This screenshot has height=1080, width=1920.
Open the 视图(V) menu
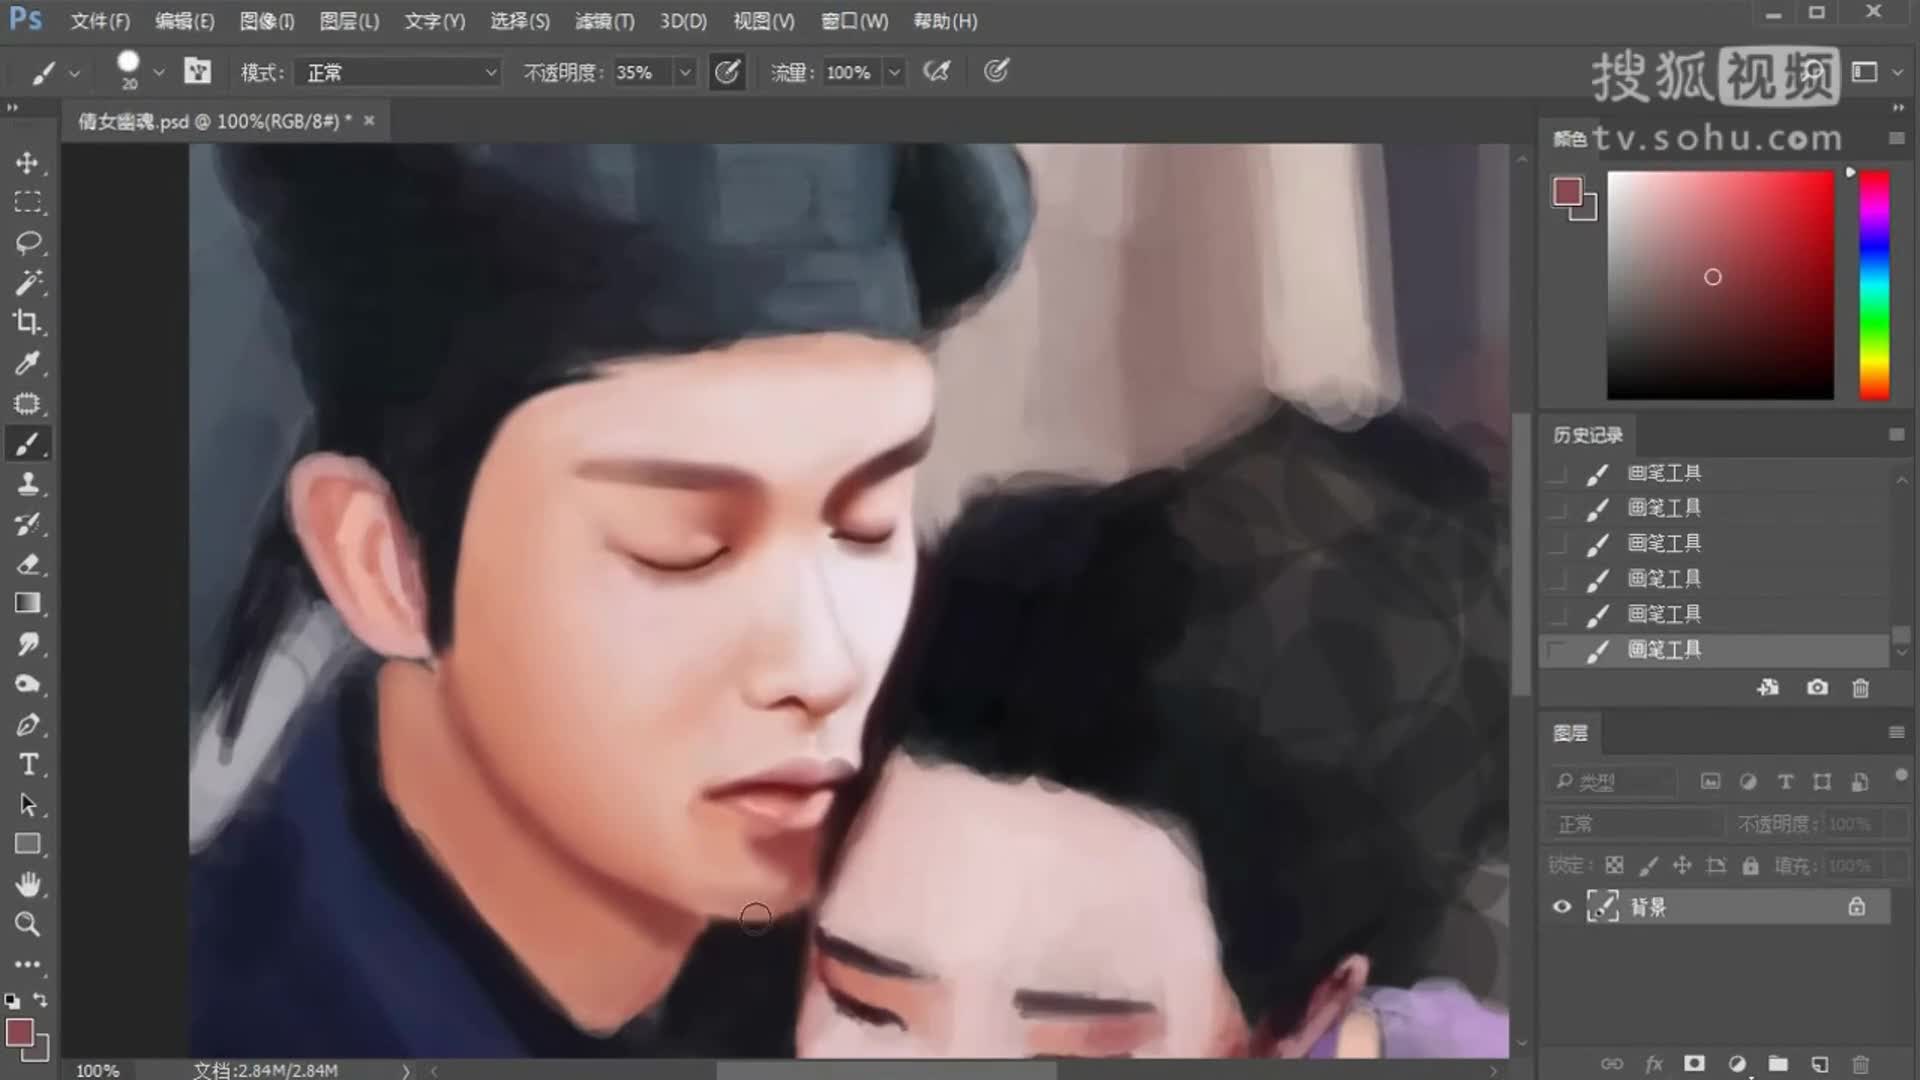pyautogui.click(x=763, y=21)
